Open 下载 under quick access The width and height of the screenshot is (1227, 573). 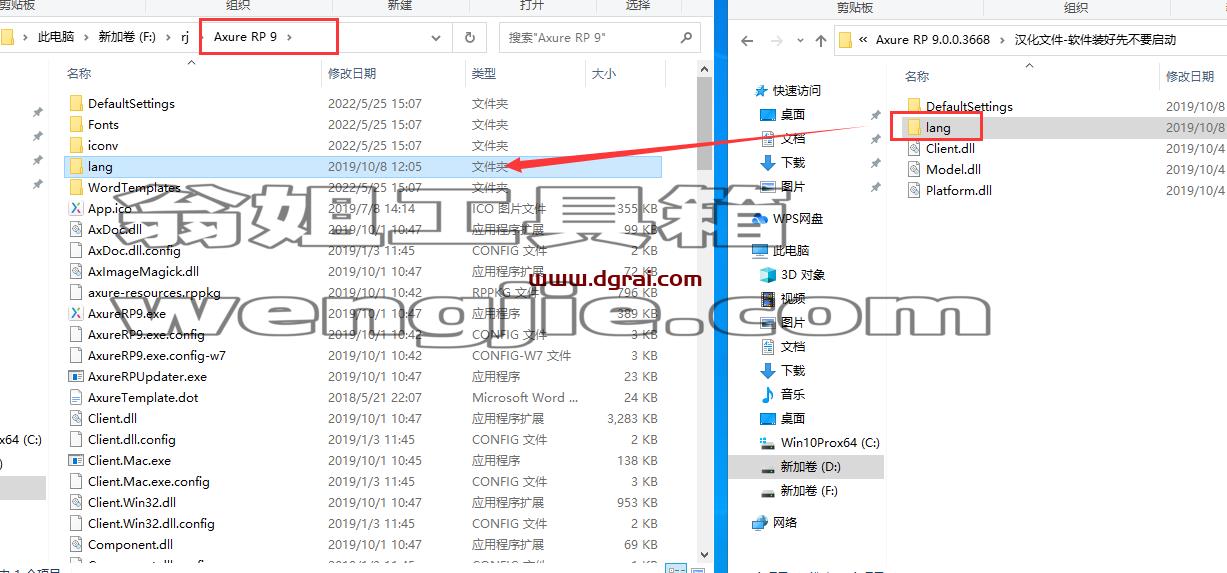tap(793, 162)
